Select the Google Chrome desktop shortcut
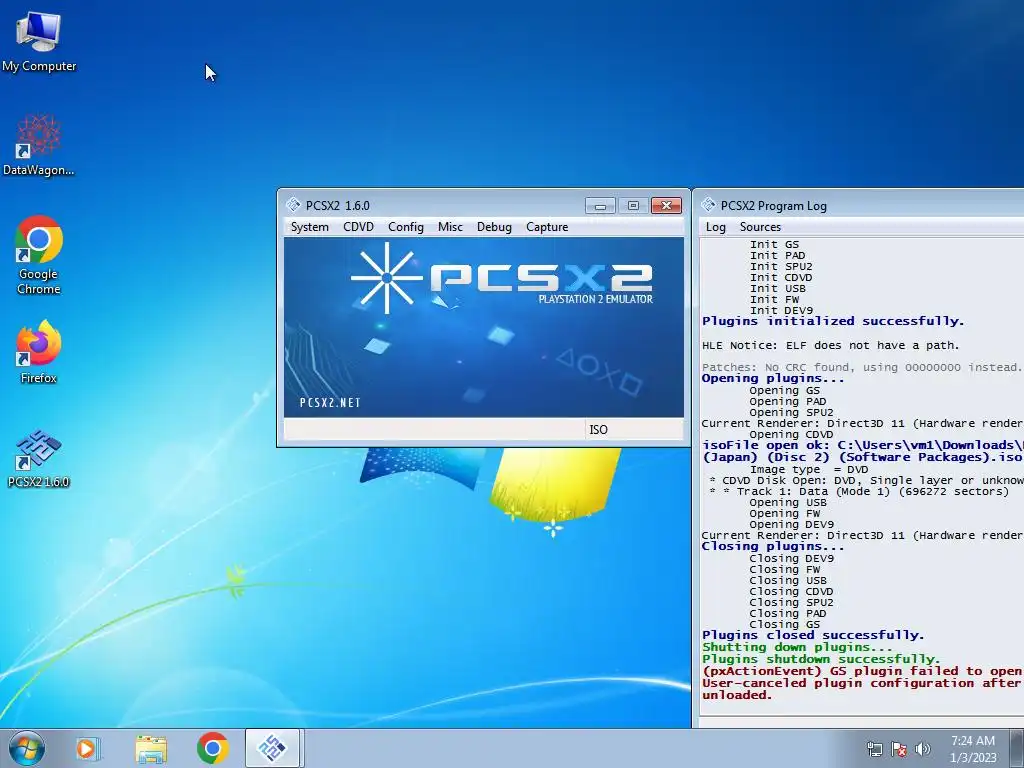The image size is (1024, 768). coord(39,256)
